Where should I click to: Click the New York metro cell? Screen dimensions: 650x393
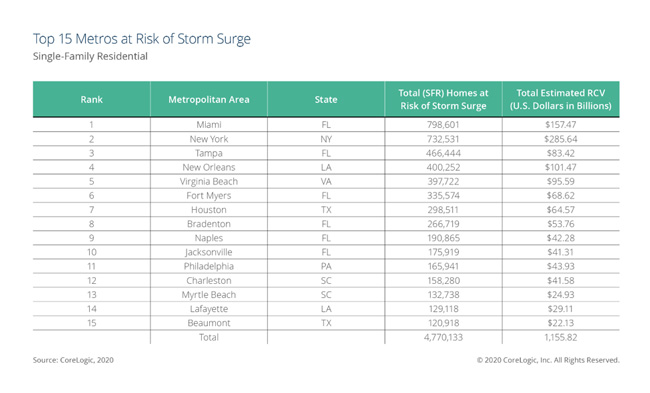coord(209,139)
